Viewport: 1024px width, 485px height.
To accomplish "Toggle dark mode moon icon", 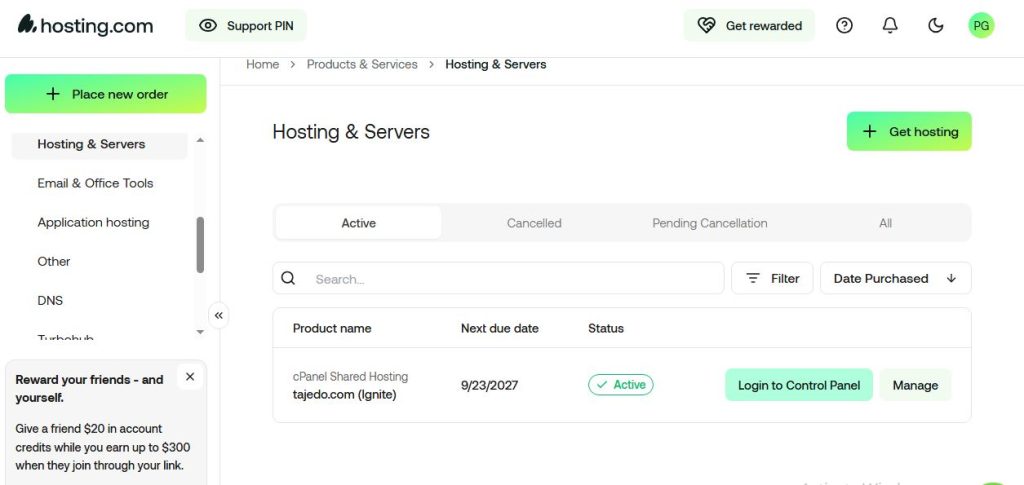I will tap(936, 25).
